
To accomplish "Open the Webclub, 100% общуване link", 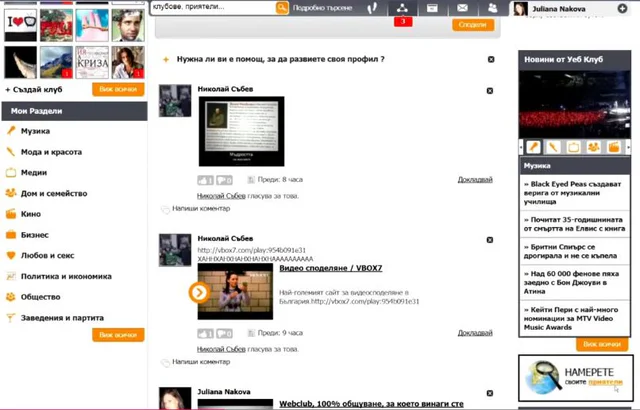I will 371,403.
